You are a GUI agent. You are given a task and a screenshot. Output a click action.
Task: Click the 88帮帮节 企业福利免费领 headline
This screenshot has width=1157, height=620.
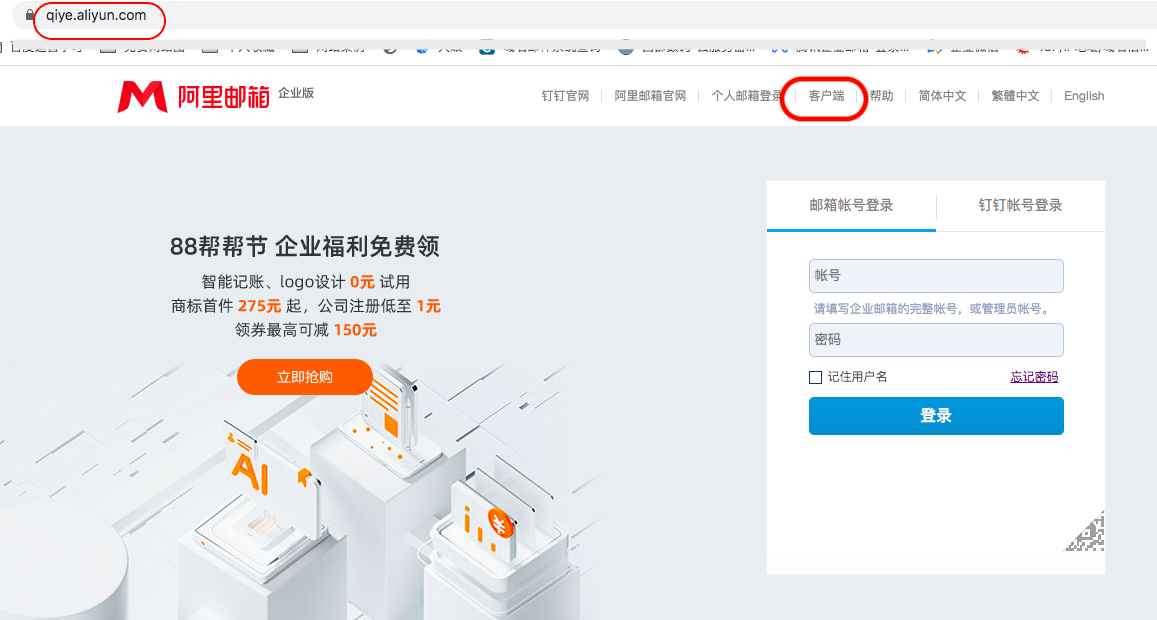pyautogui.click(x=305, y=247)
